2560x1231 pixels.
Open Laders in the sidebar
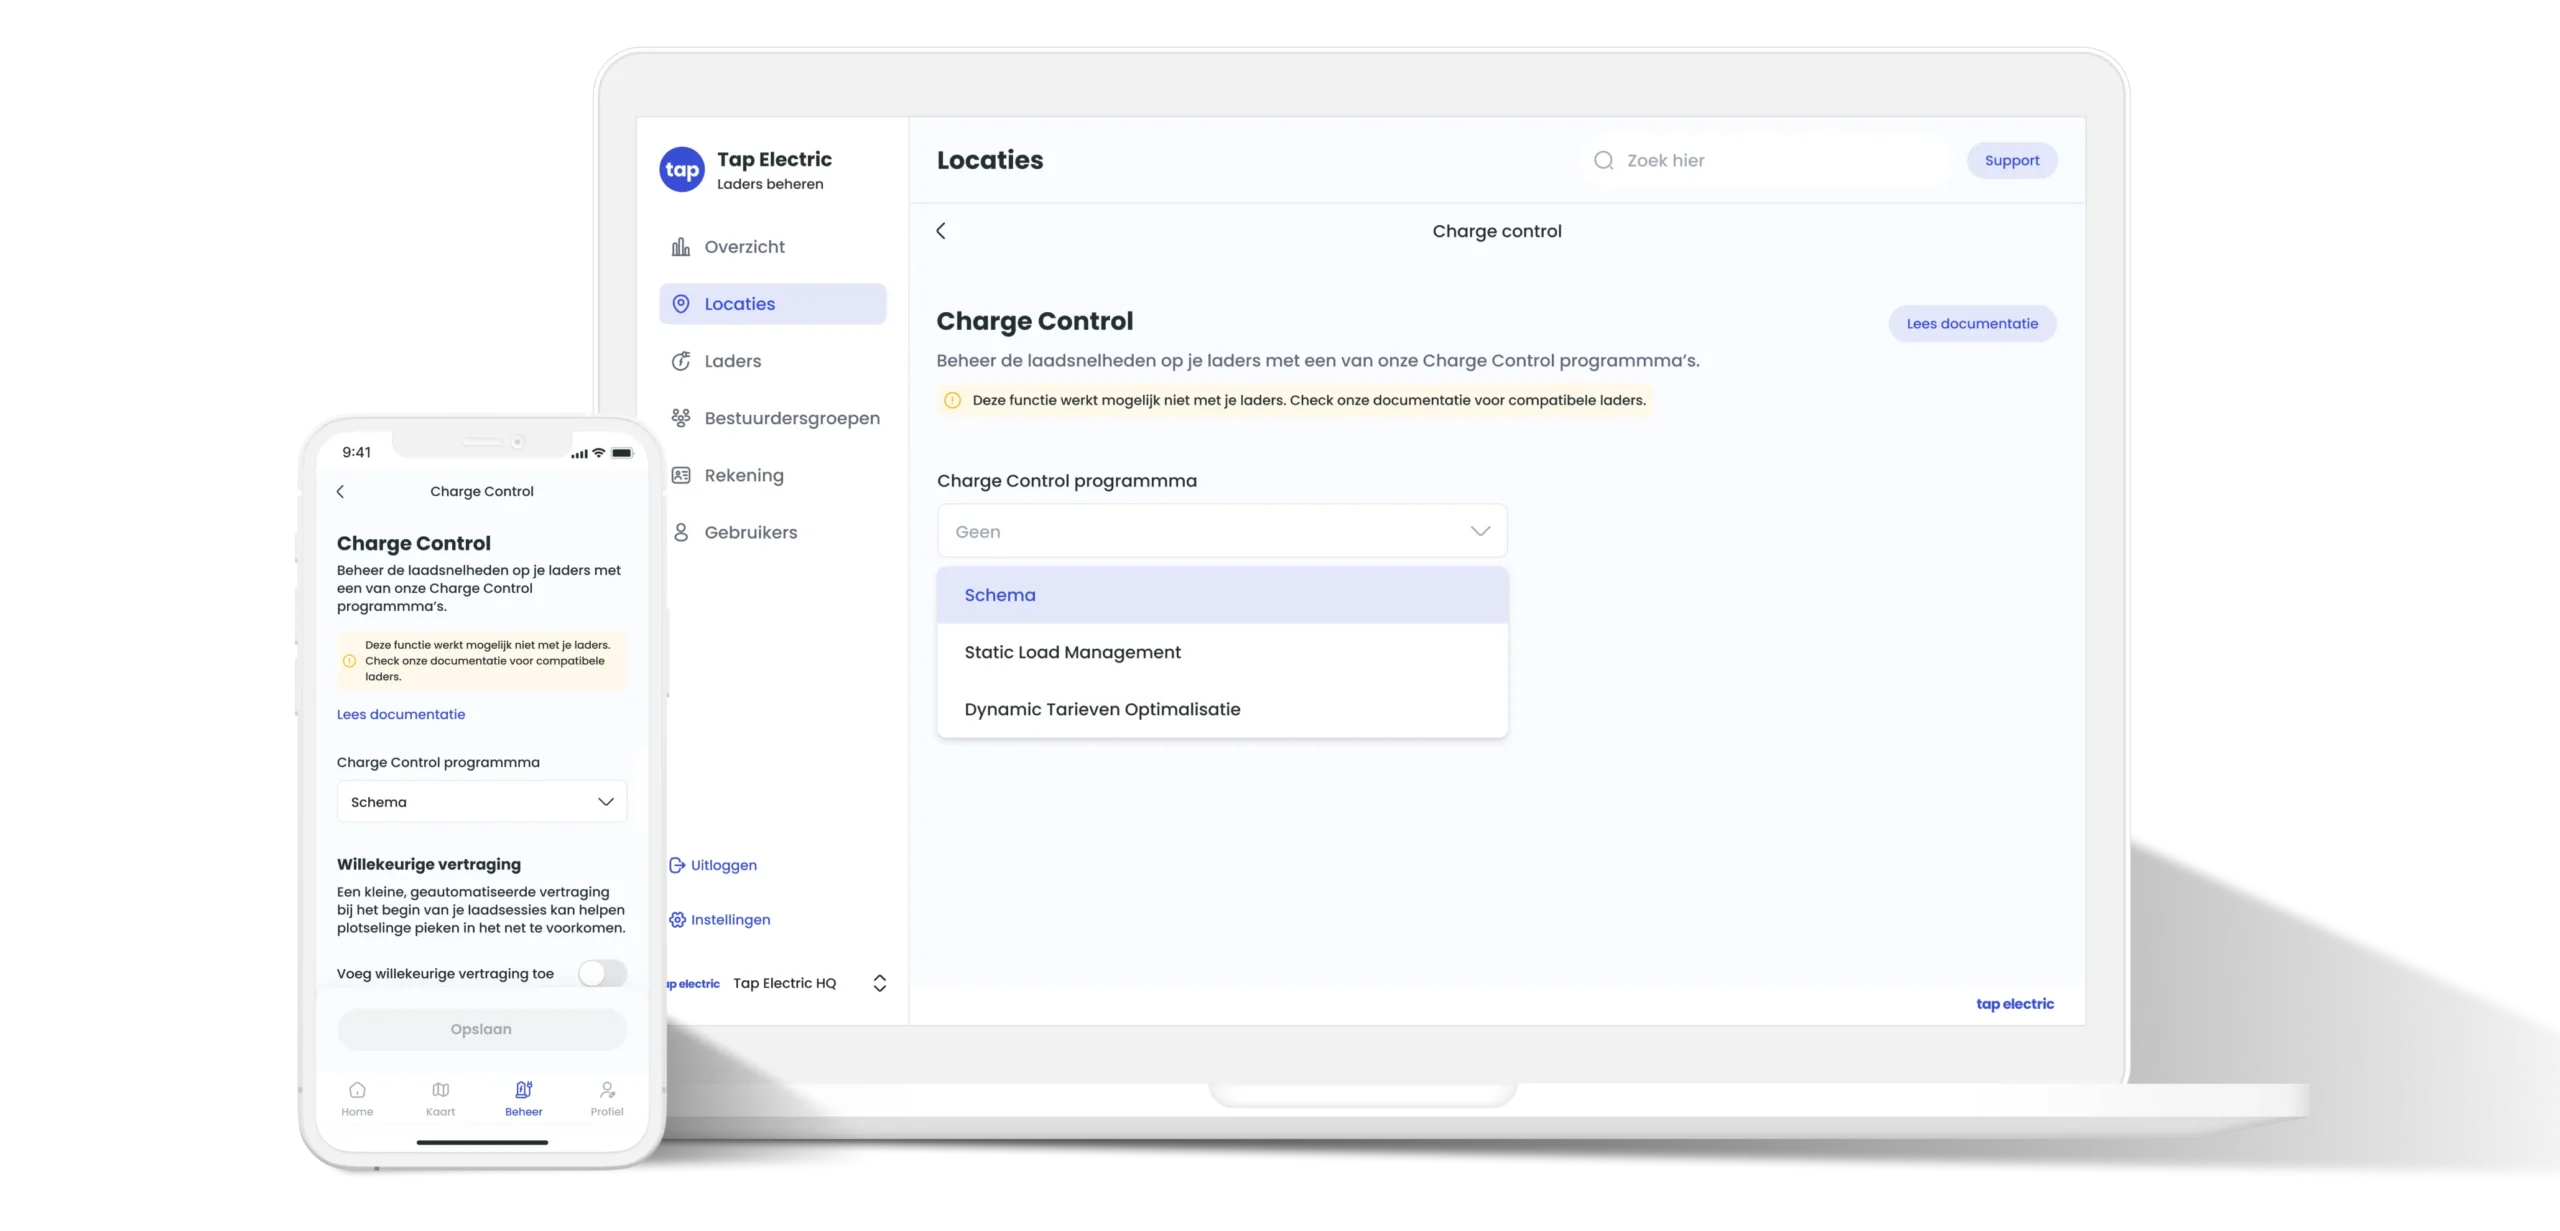(732, 361)
